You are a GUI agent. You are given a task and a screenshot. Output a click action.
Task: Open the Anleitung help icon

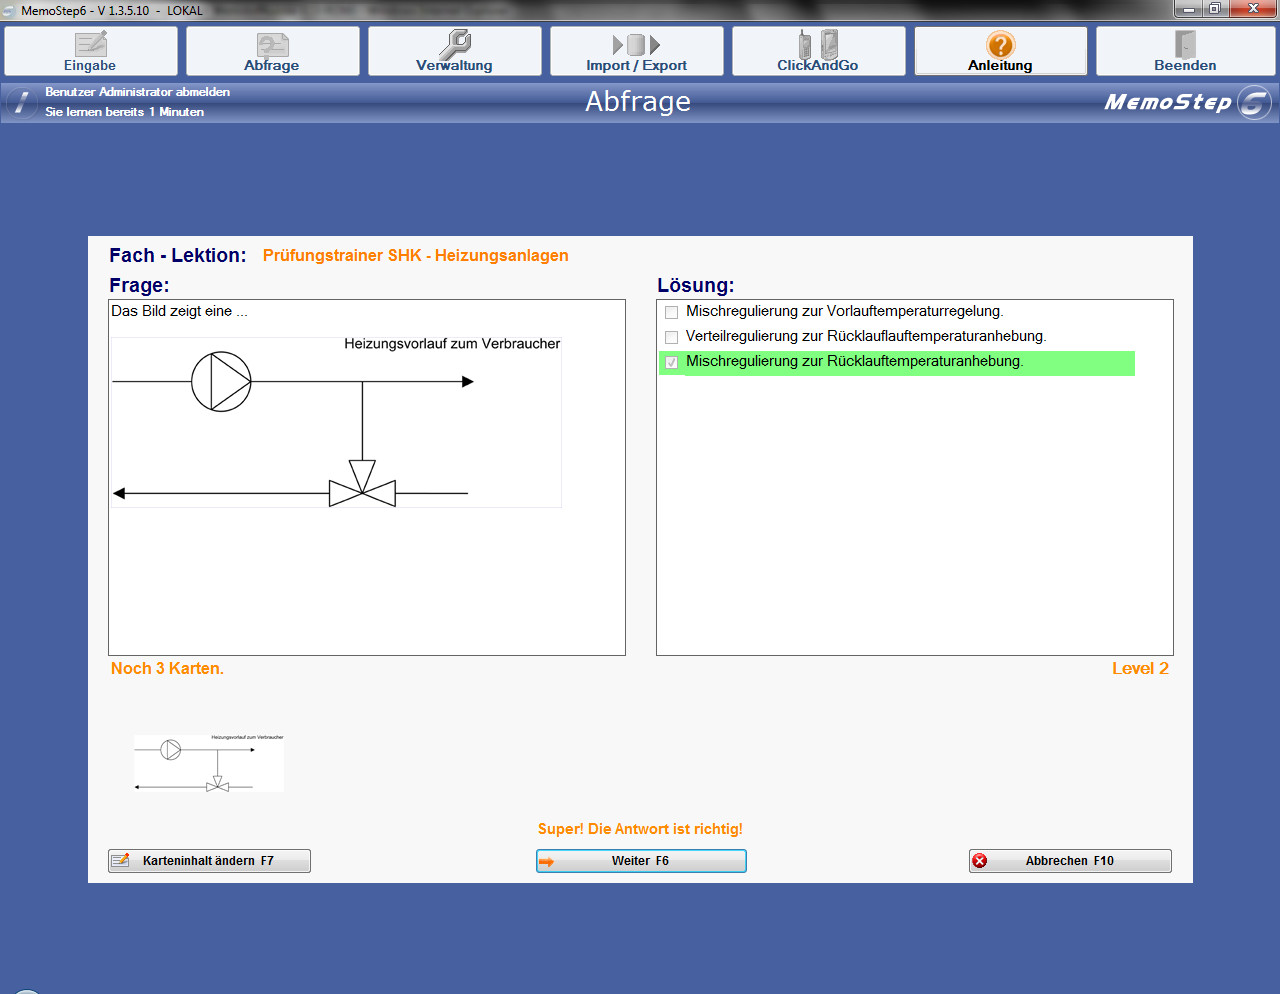point(1000,45)
